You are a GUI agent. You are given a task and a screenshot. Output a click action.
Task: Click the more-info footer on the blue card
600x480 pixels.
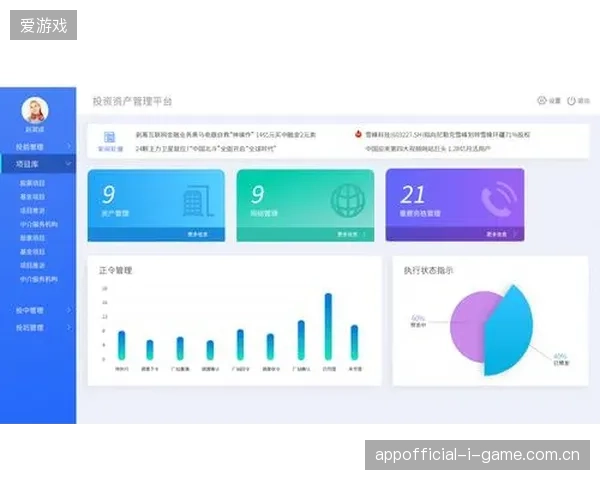156,234
